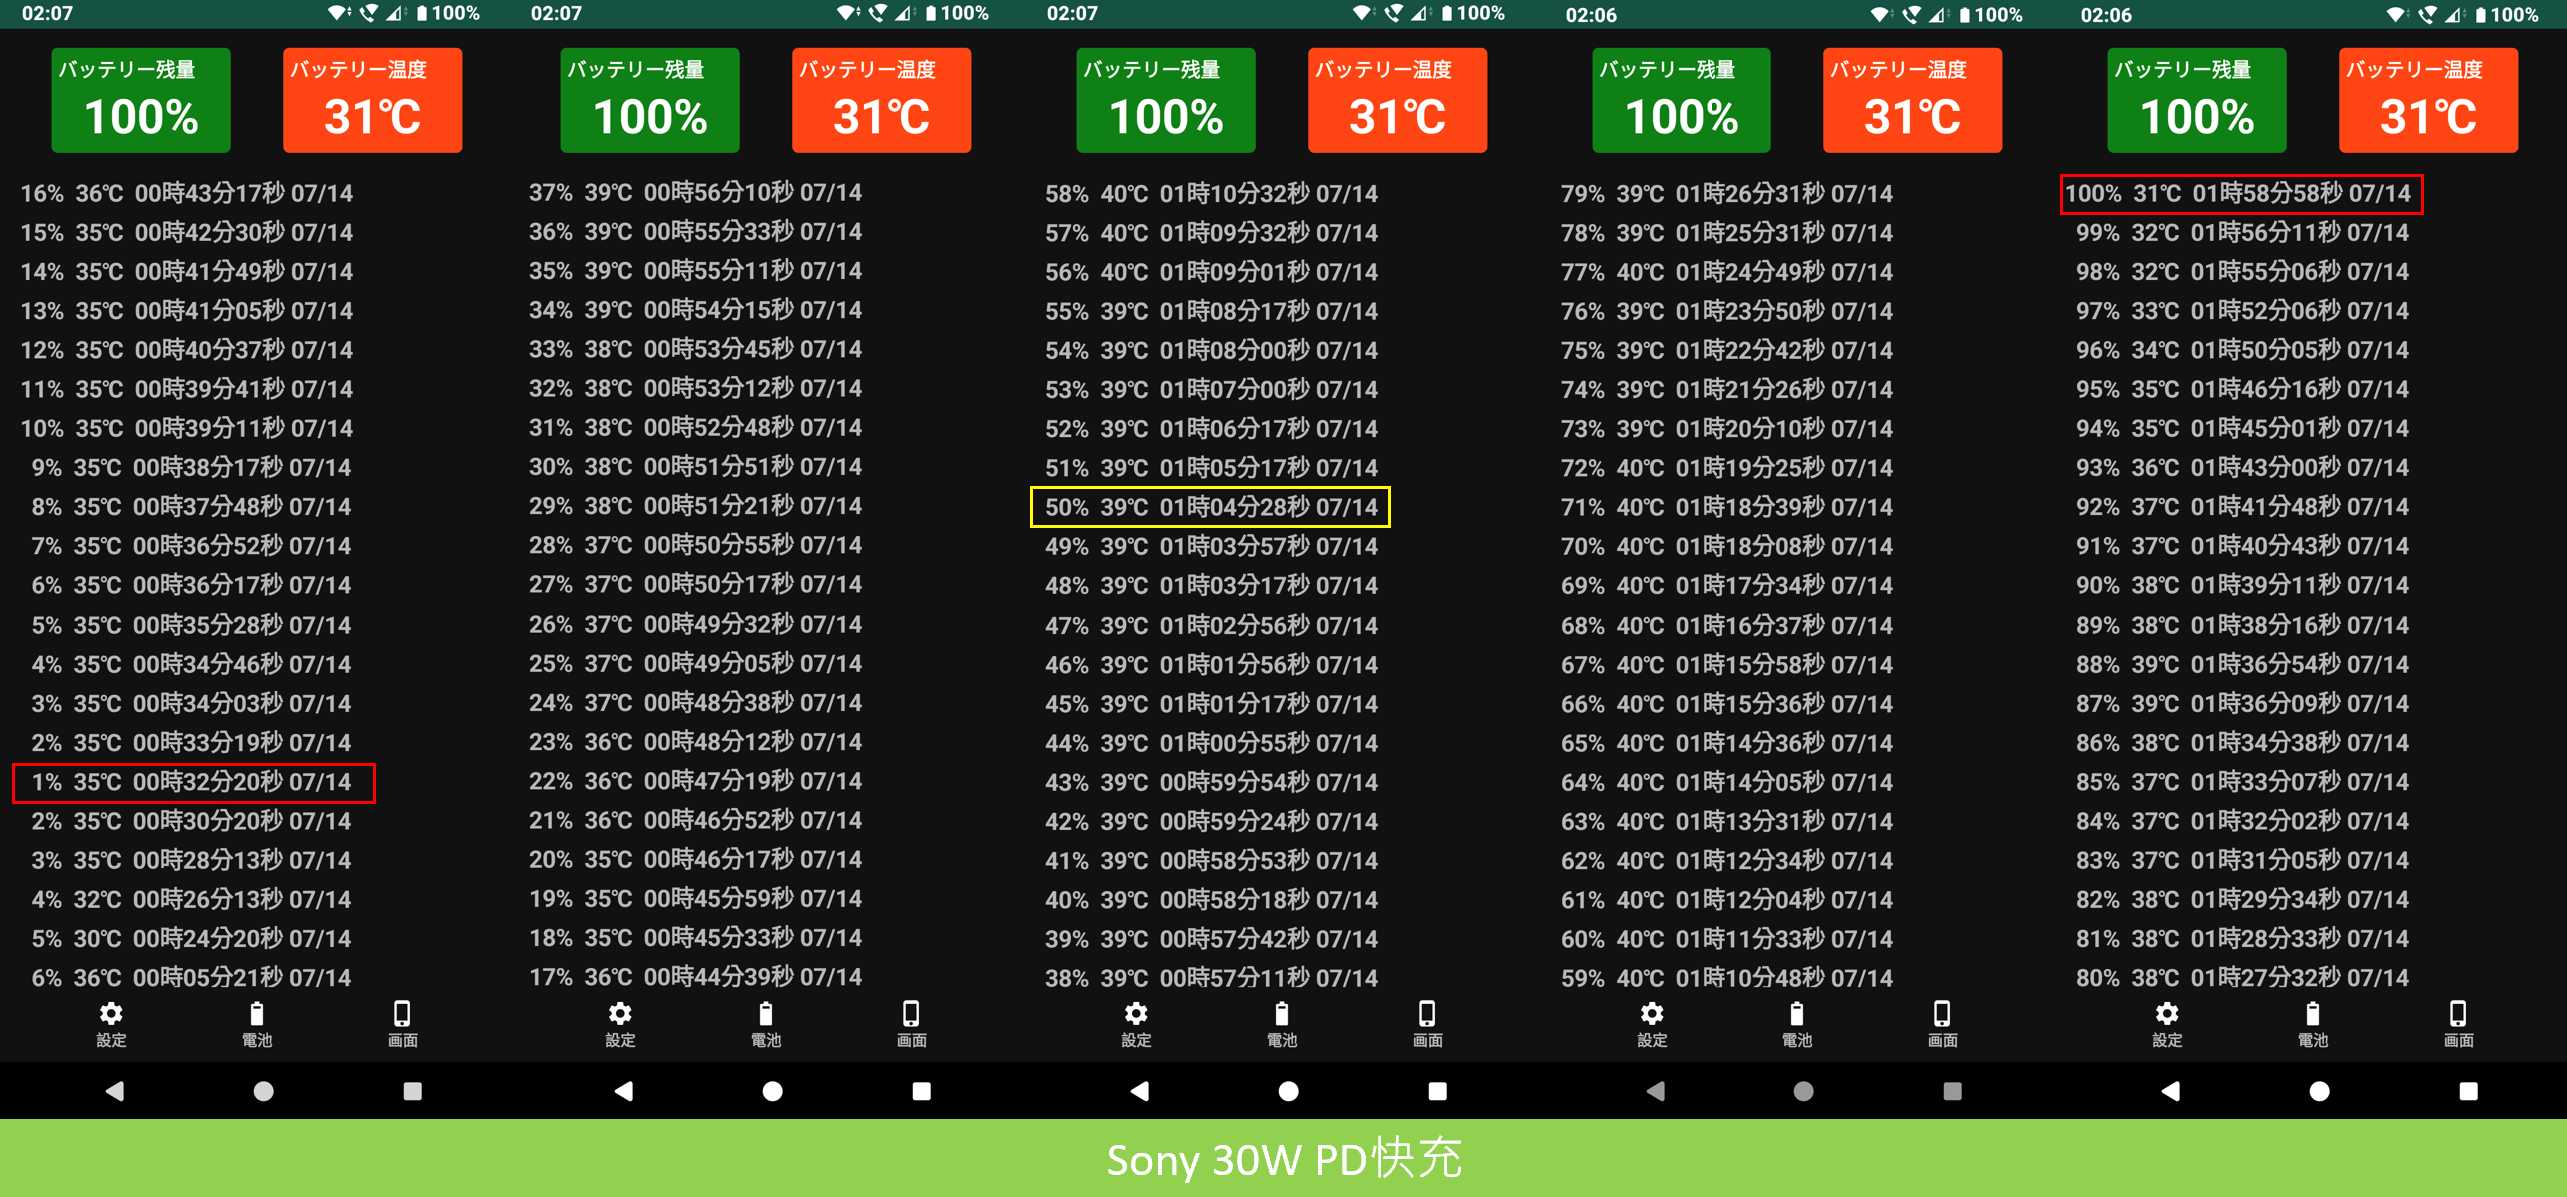
Task: Tap 画面 screen tab in first screenshot
Action: tap(402, 1023)
